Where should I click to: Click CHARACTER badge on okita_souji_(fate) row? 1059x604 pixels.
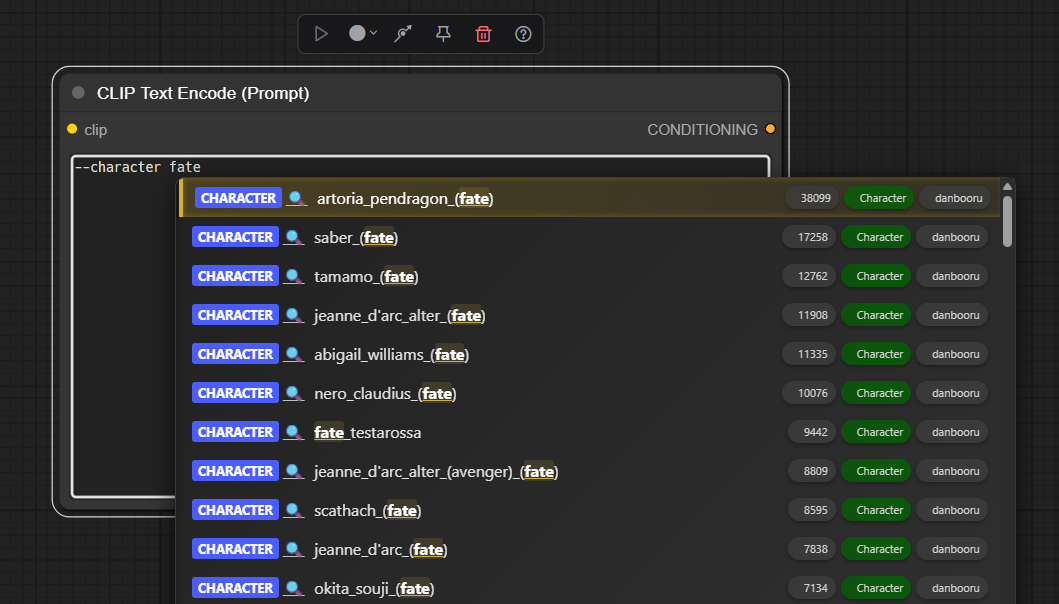click(235, 588)
